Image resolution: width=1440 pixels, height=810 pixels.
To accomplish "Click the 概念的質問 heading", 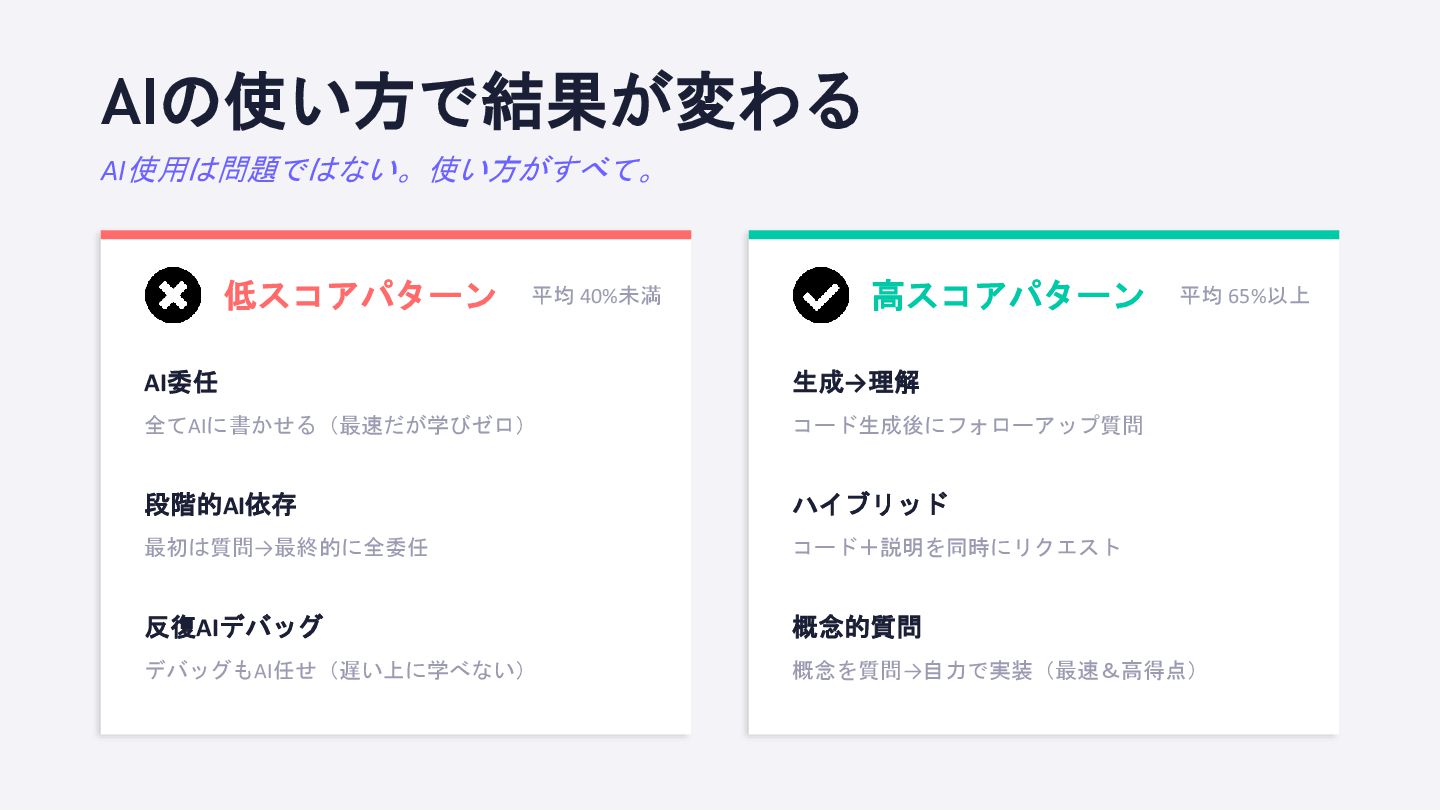I will tap(856, 627).
